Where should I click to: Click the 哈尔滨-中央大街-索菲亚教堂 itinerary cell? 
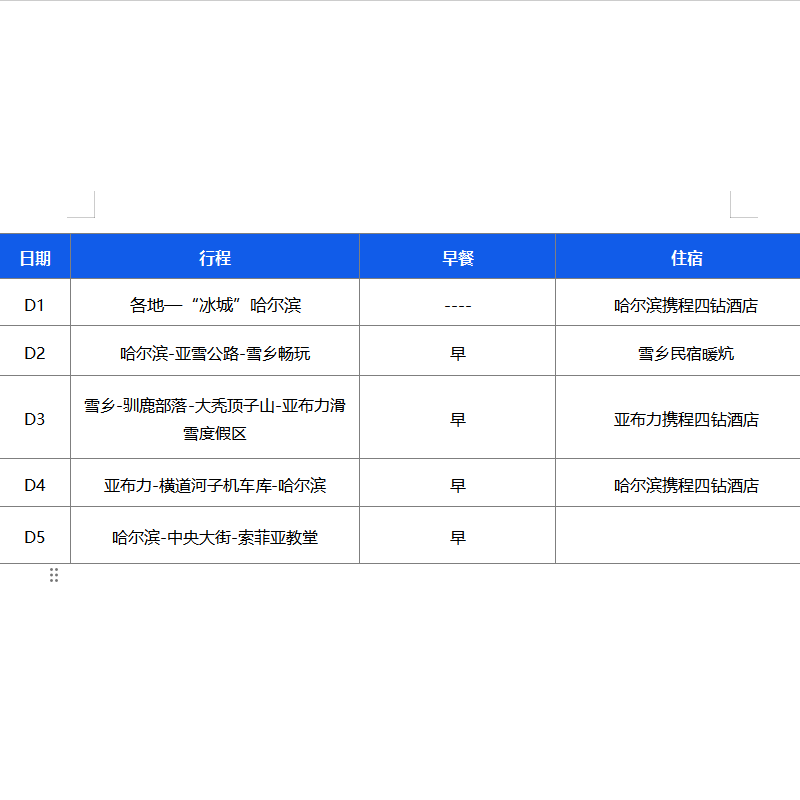[x=215, y=537]
